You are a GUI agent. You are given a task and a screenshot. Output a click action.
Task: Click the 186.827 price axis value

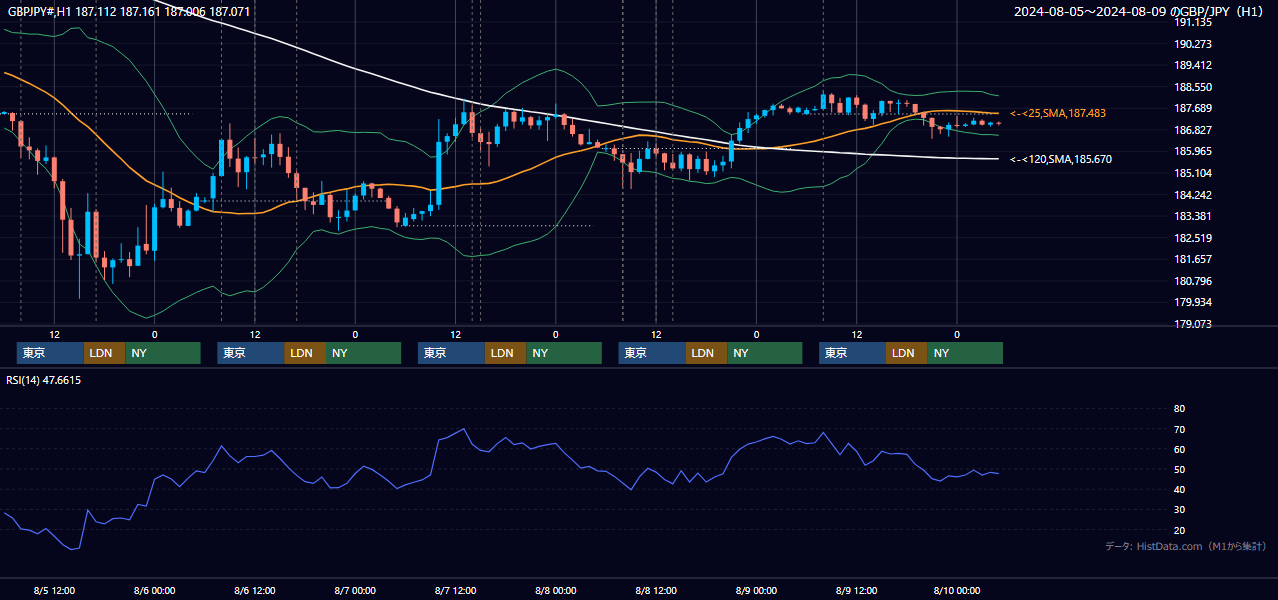pos(1192,130)
